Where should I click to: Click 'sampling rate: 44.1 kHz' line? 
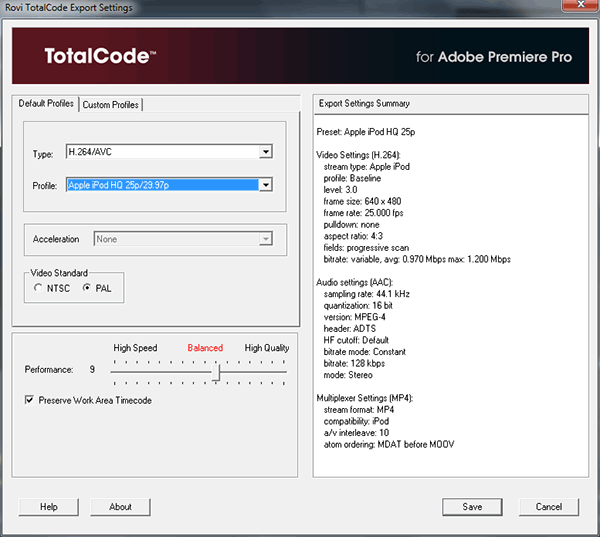point(367,294)
